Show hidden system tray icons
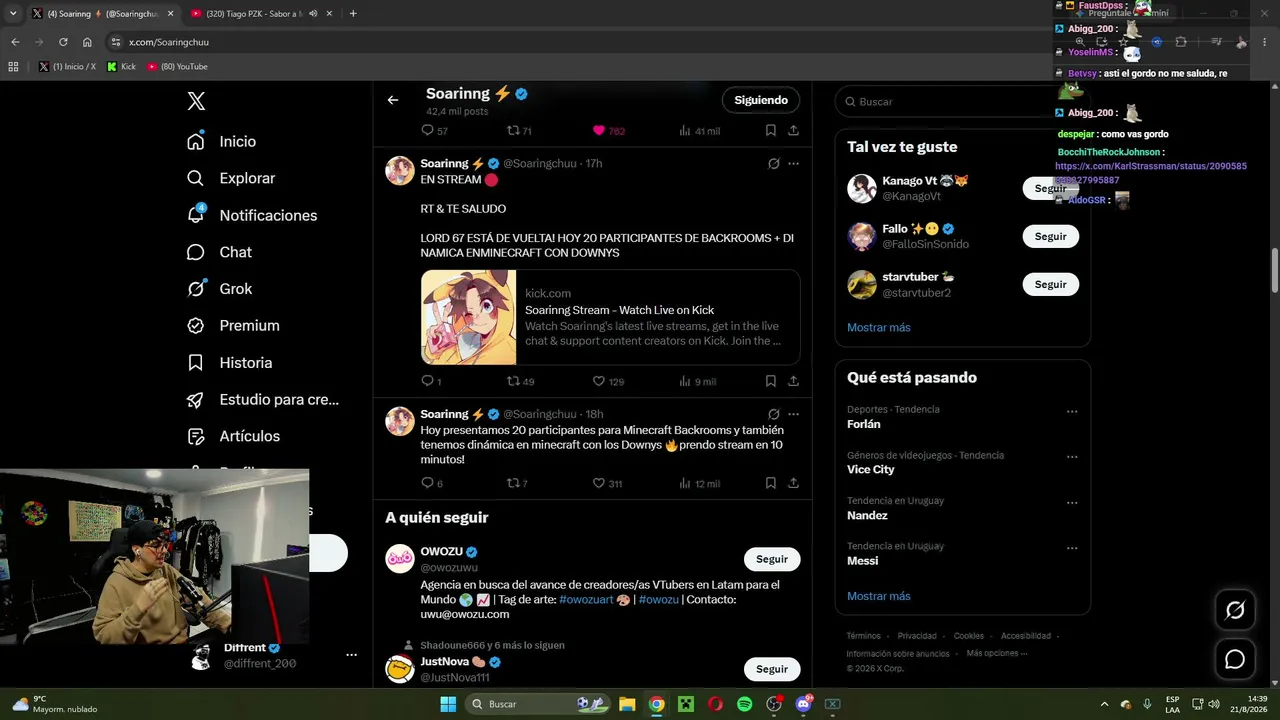 click(1104, 704)
